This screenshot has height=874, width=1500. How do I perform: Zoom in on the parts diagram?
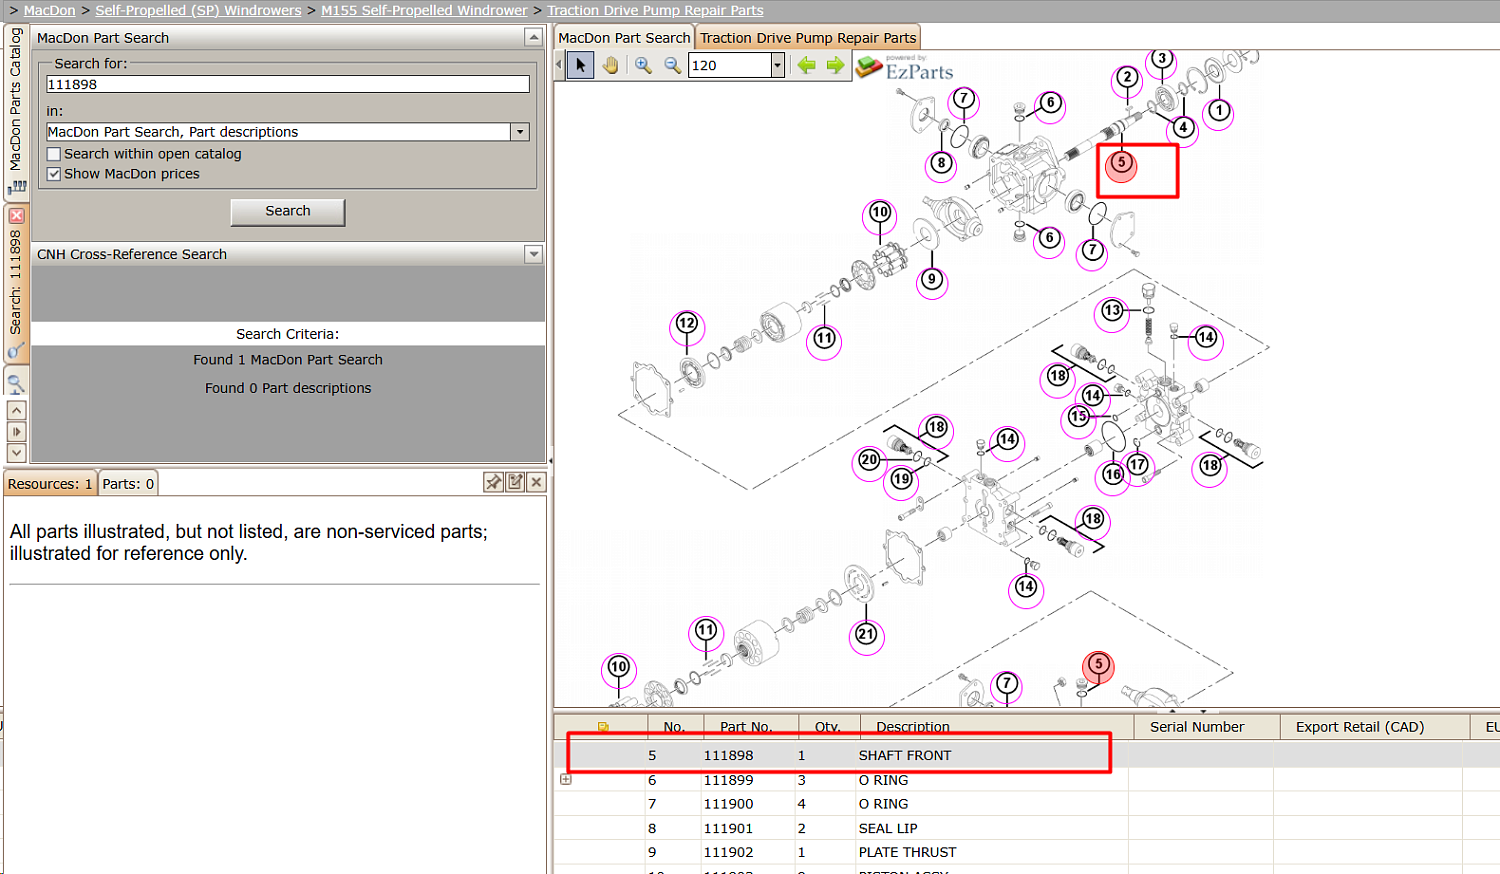(643, 66)
